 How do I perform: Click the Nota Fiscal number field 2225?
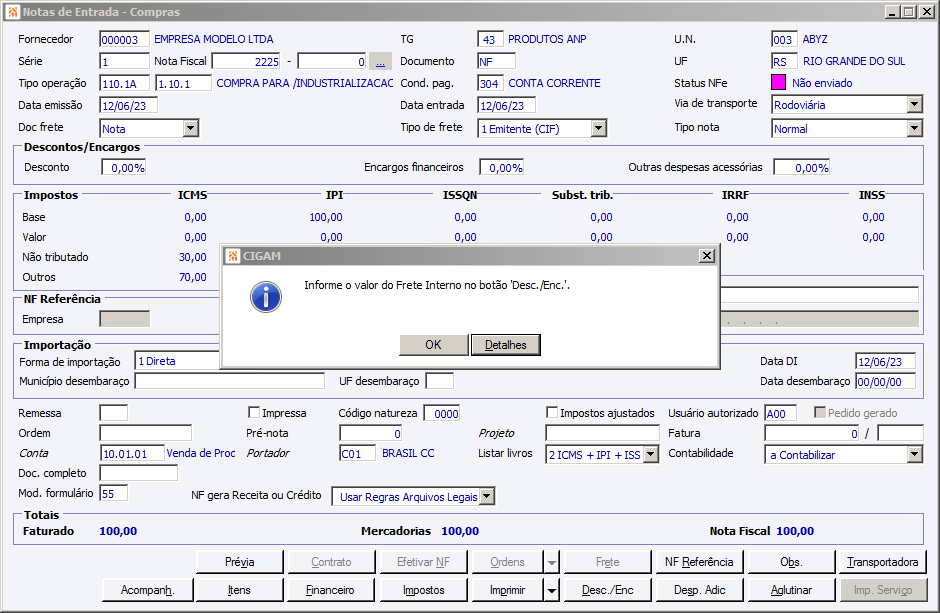(246, 61)
